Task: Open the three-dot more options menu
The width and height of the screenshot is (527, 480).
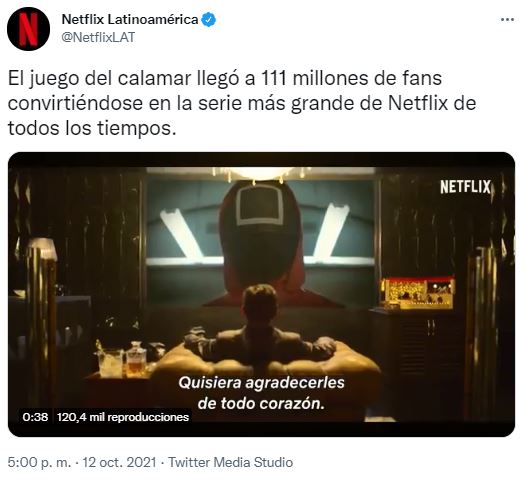Action: tap(507, 20)
